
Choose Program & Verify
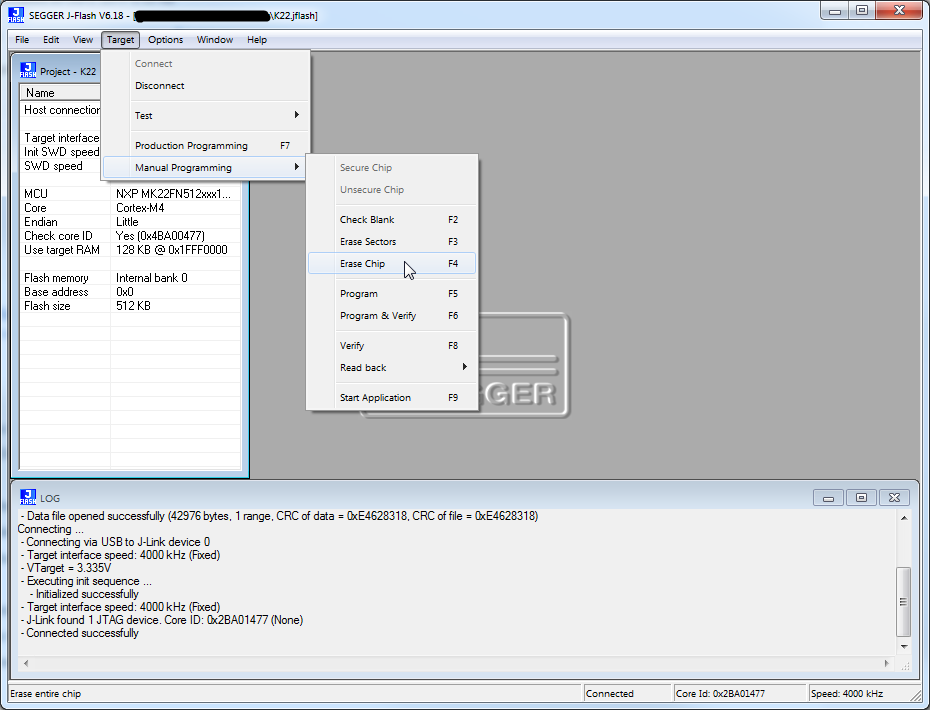pyautogui.click(x=392, y=316)
